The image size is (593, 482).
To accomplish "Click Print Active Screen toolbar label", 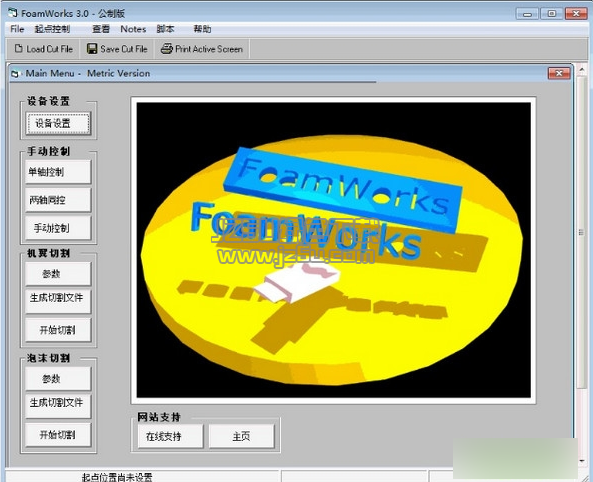I will click(209, 49).
